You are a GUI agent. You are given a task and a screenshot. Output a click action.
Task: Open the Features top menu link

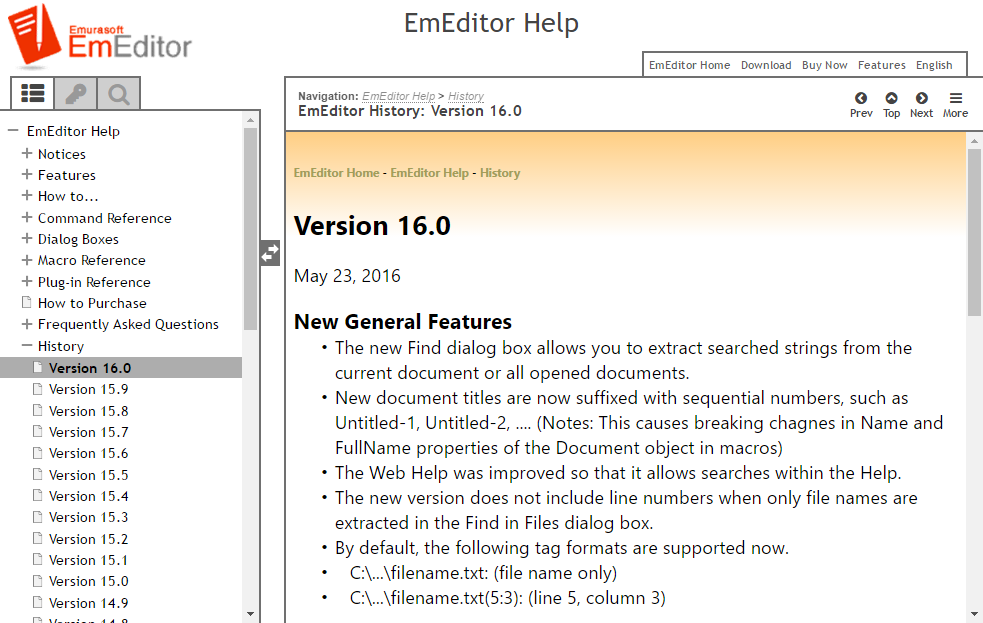click(881, 65)
